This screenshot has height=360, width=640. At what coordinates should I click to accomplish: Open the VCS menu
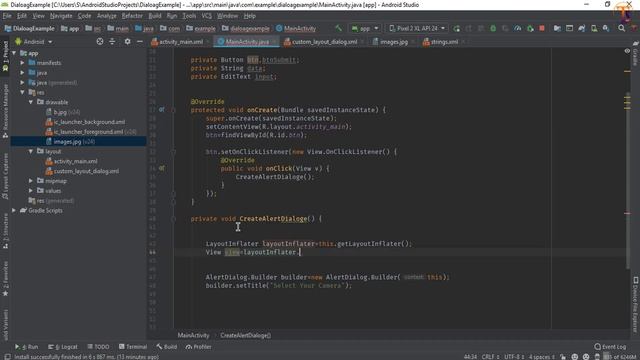[207, 16]
